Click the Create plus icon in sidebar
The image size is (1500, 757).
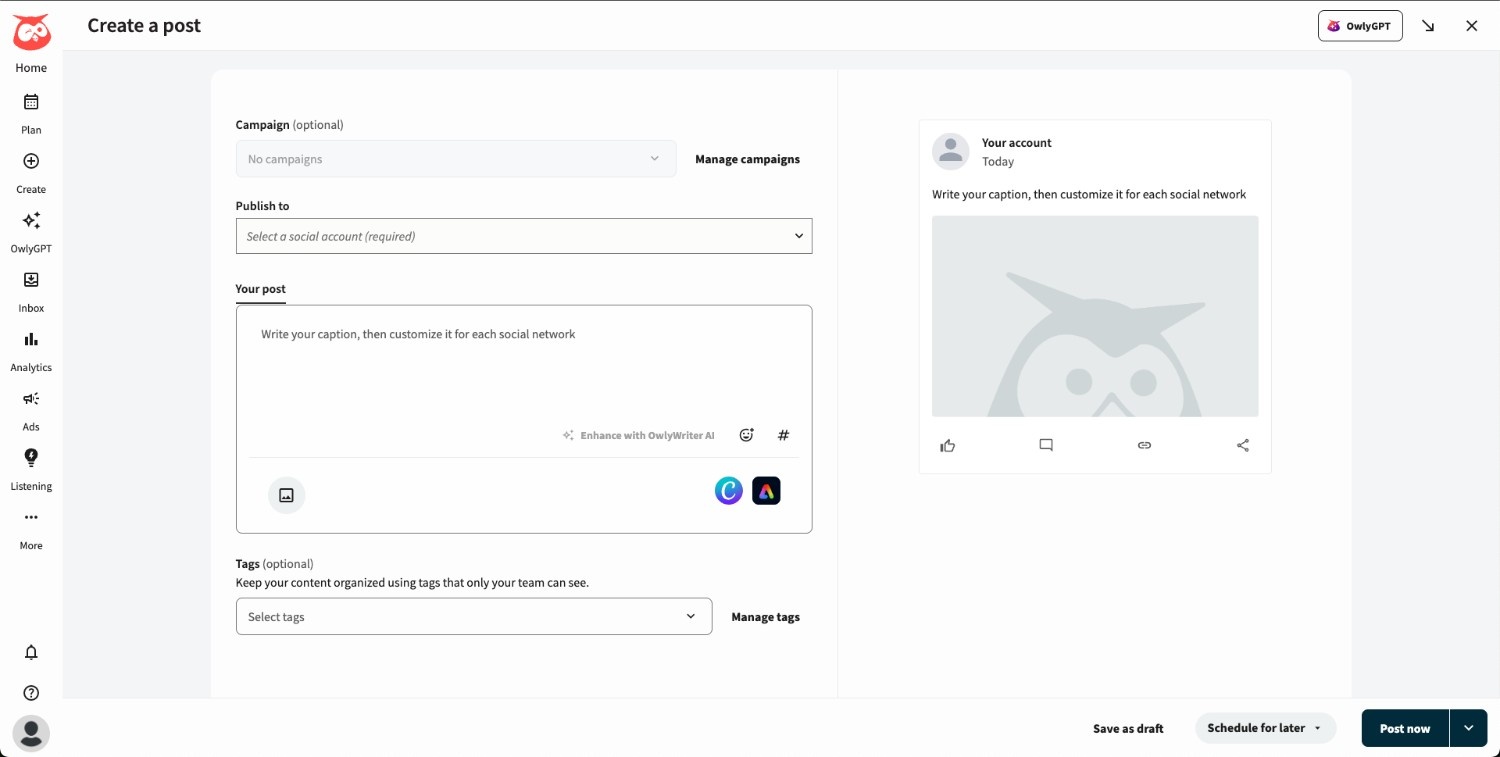coord(31,161)
